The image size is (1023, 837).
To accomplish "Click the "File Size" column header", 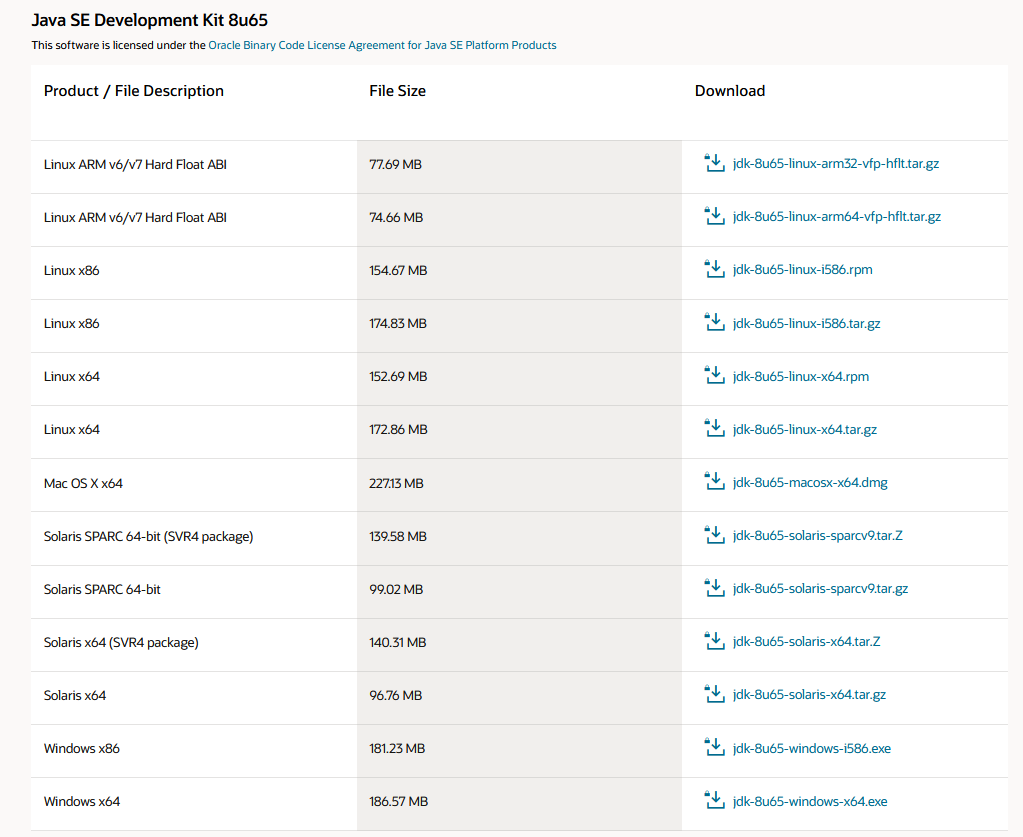I will (x=397, y=91).
